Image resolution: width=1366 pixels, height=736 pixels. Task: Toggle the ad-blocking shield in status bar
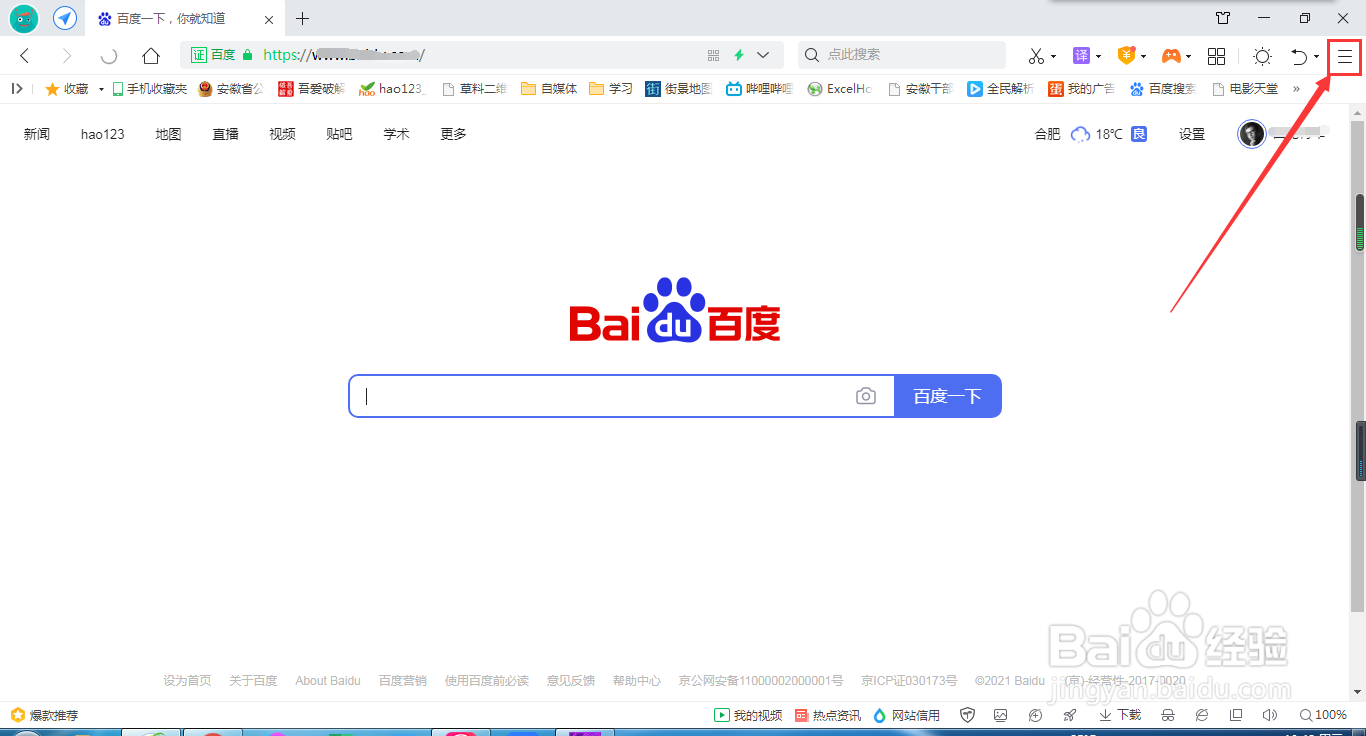point(967,715)
